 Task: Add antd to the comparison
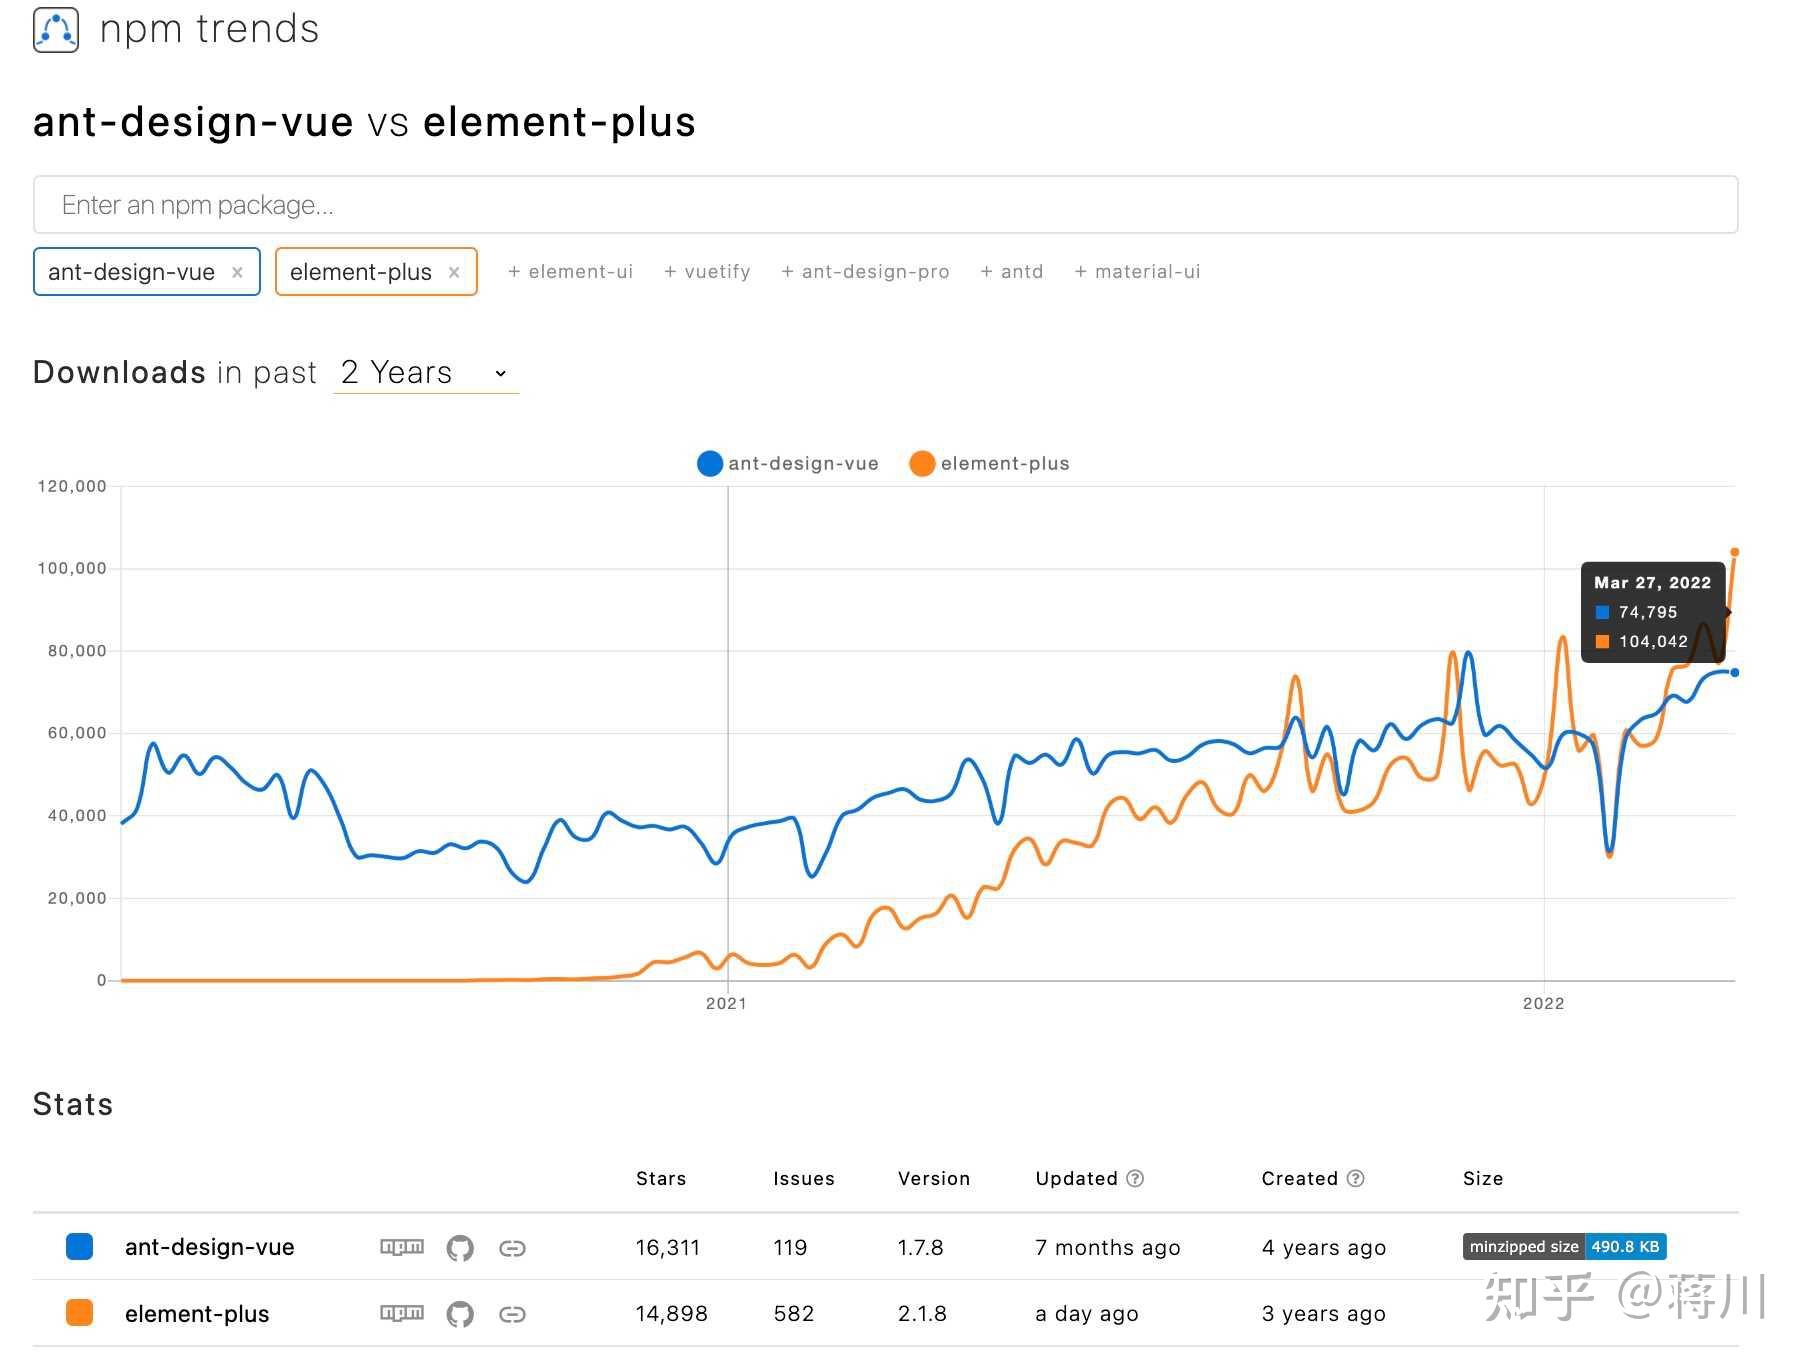[1012, 271]
